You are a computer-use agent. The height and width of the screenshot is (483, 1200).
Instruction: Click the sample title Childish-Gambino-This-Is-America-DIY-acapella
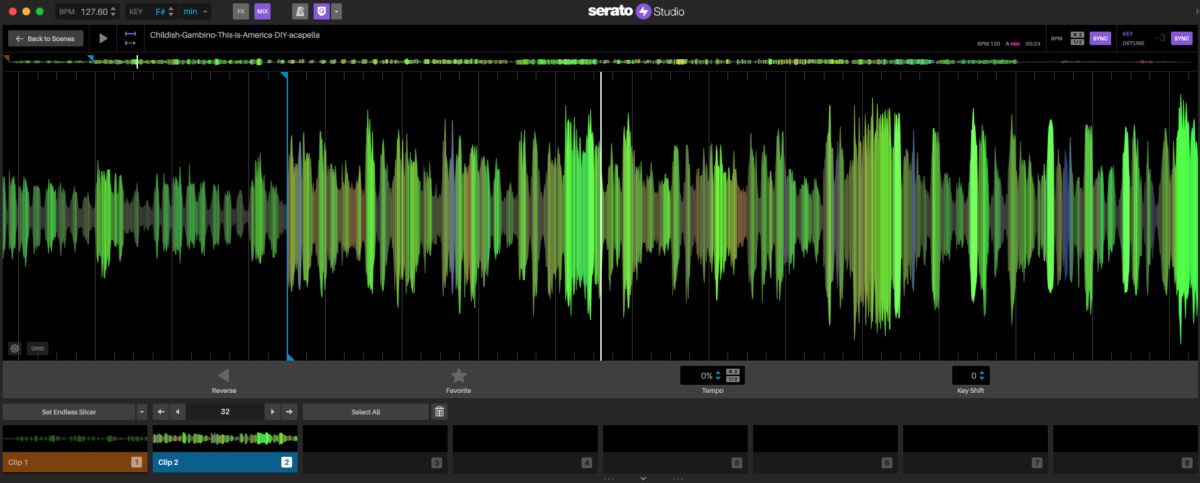pyautogui.click(x=235, y=34)
